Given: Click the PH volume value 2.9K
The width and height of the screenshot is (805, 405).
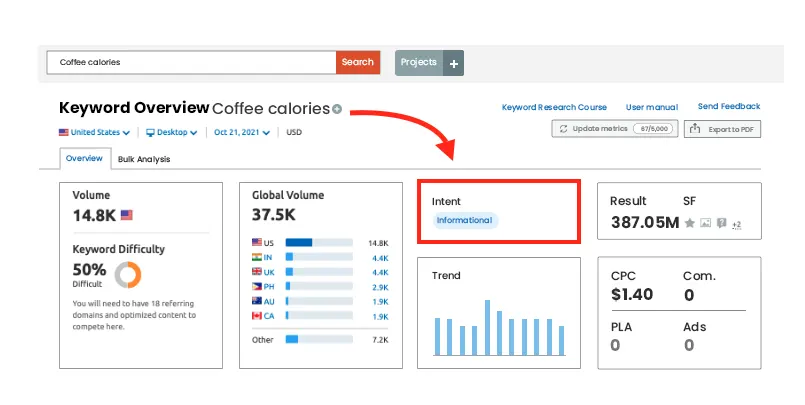Looking at the screenshot, I should click(380, 287).
